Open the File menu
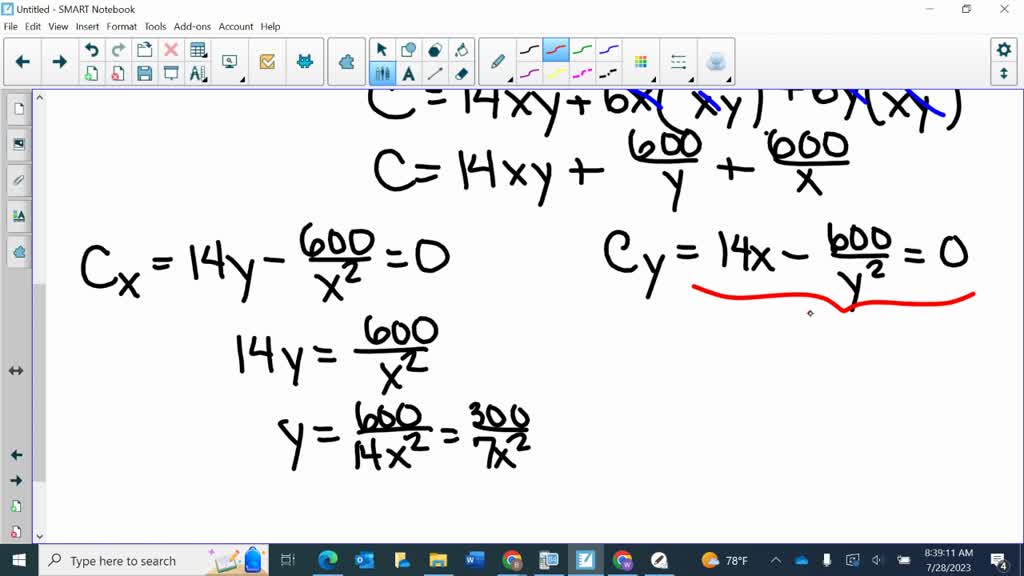 10,27
